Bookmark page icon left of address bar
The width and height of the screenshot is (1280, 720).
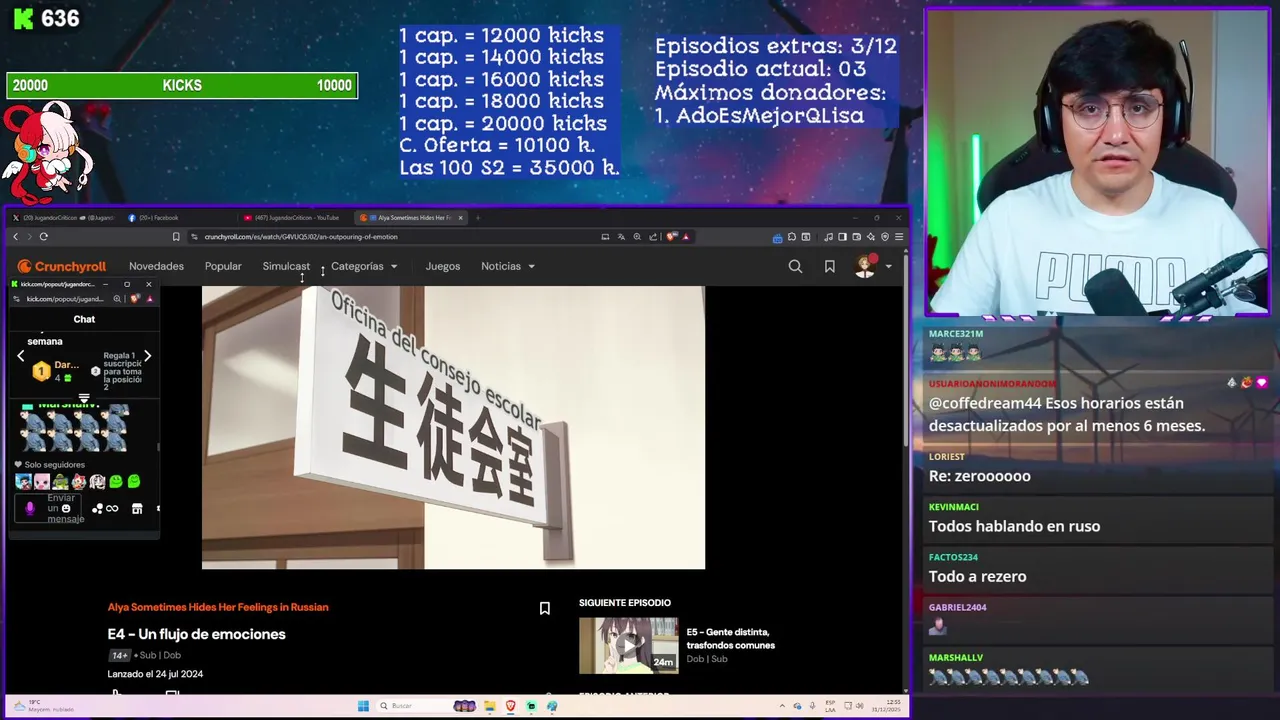point(176,237)
